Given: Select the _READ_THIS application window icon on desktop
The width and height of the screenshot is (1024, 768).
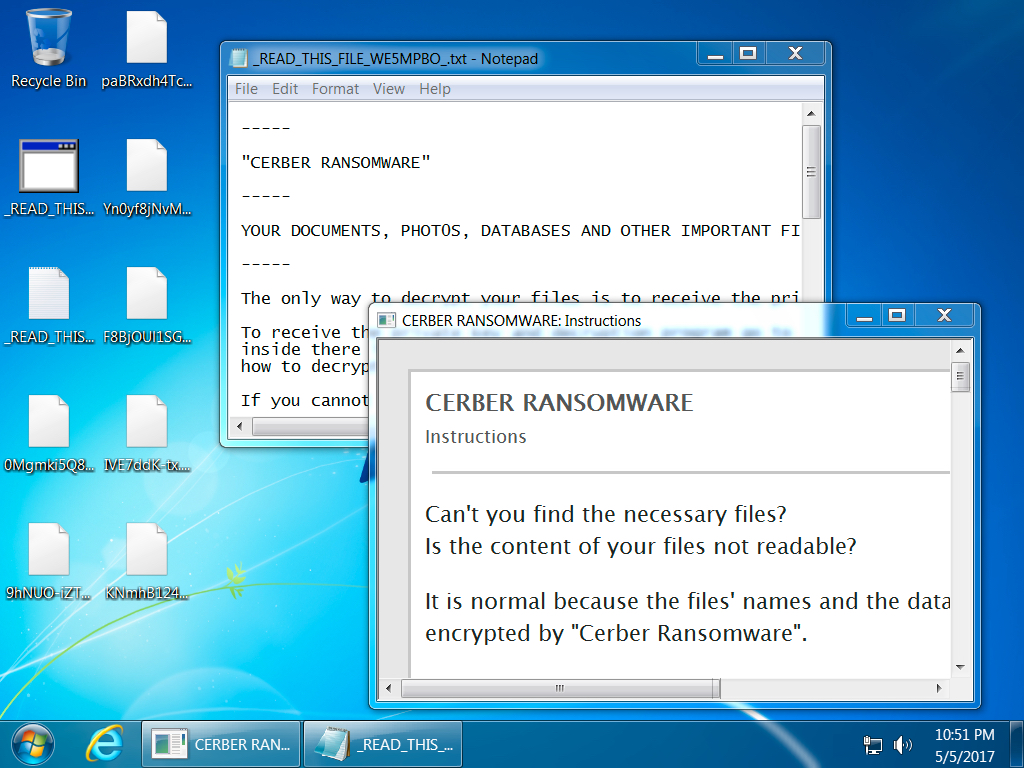Looking at the screenshot, I should tap(49, 178).
